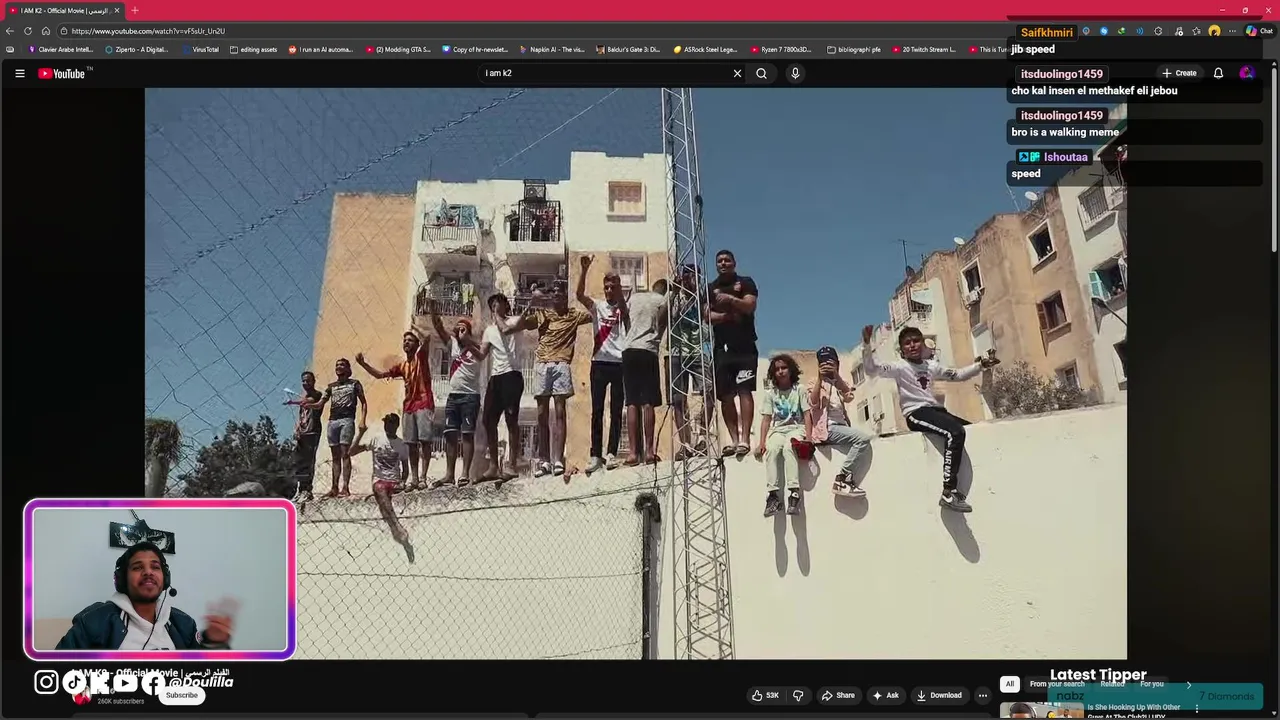Select the All filter chip
This screenshot has height=720, width=1280.
tap(1010, 684)
